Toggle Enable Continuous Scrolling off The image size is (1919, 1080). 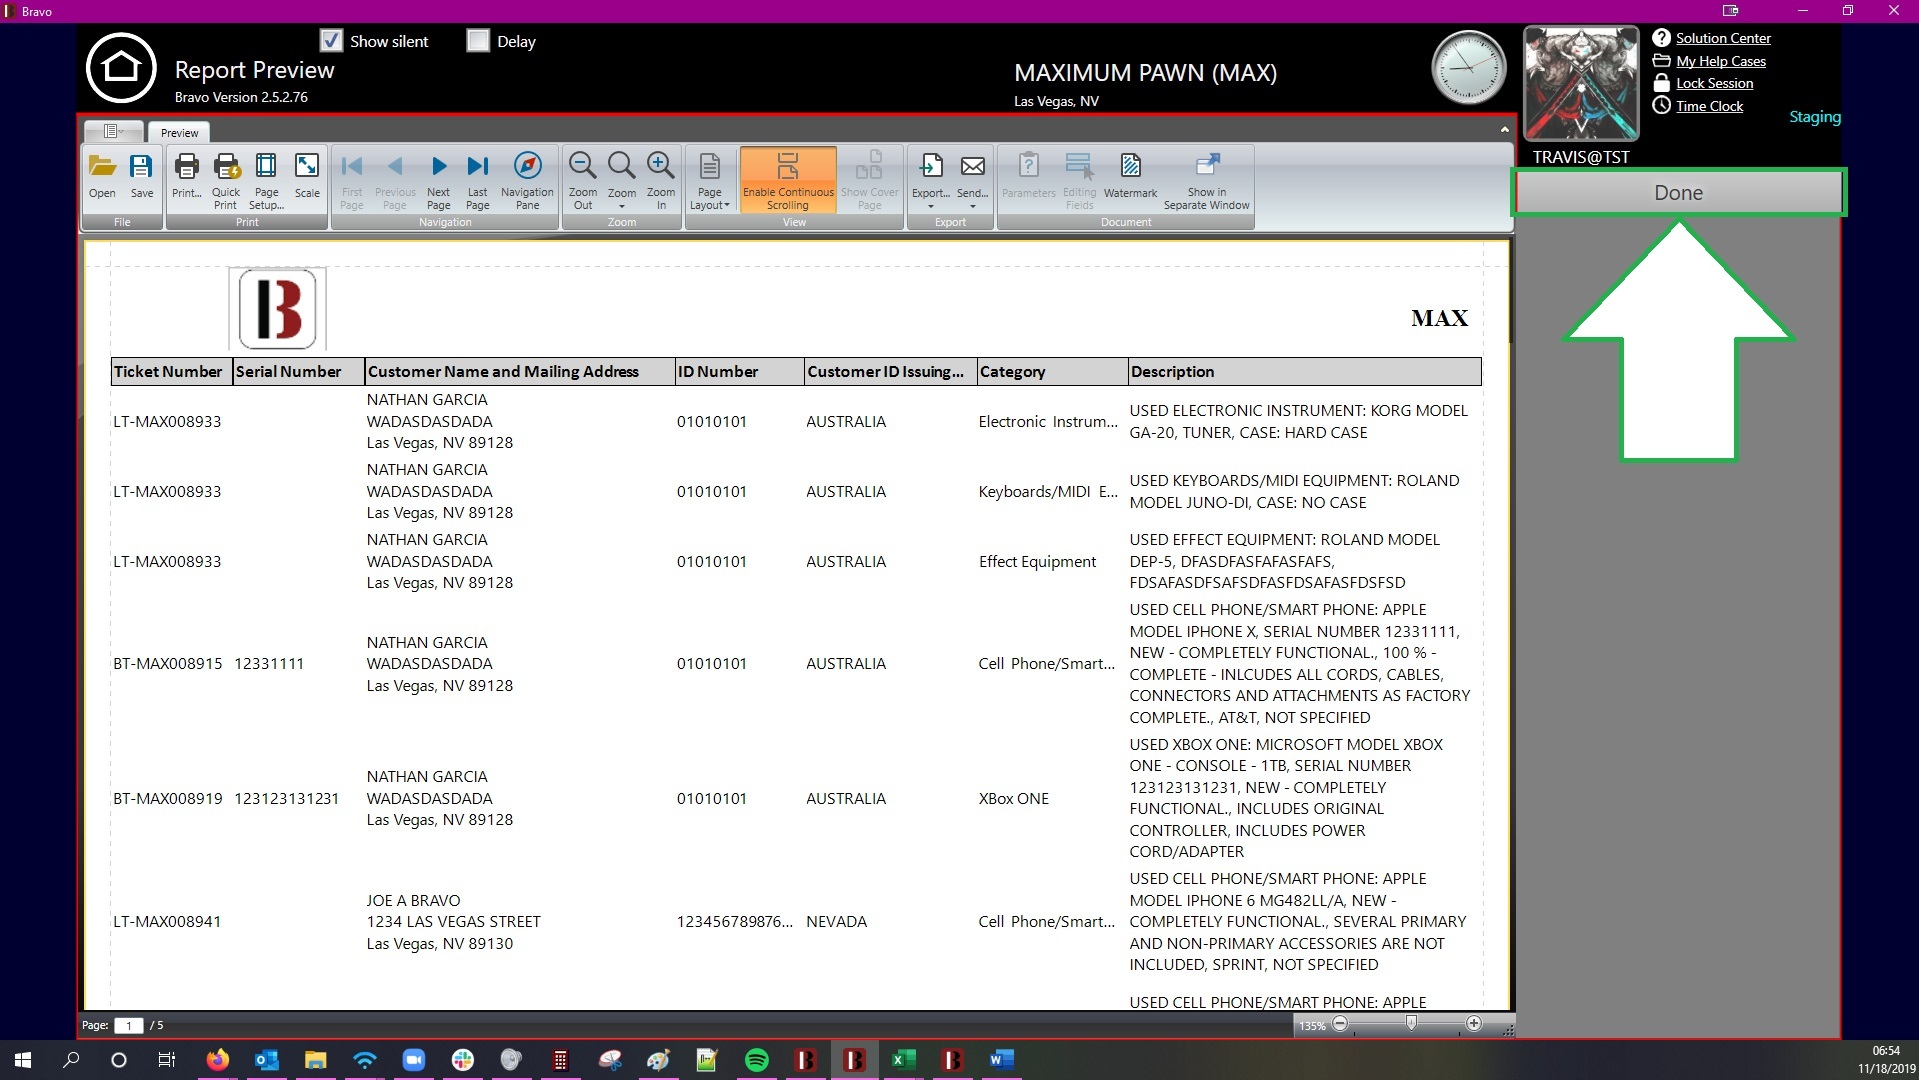click(788, 180)
